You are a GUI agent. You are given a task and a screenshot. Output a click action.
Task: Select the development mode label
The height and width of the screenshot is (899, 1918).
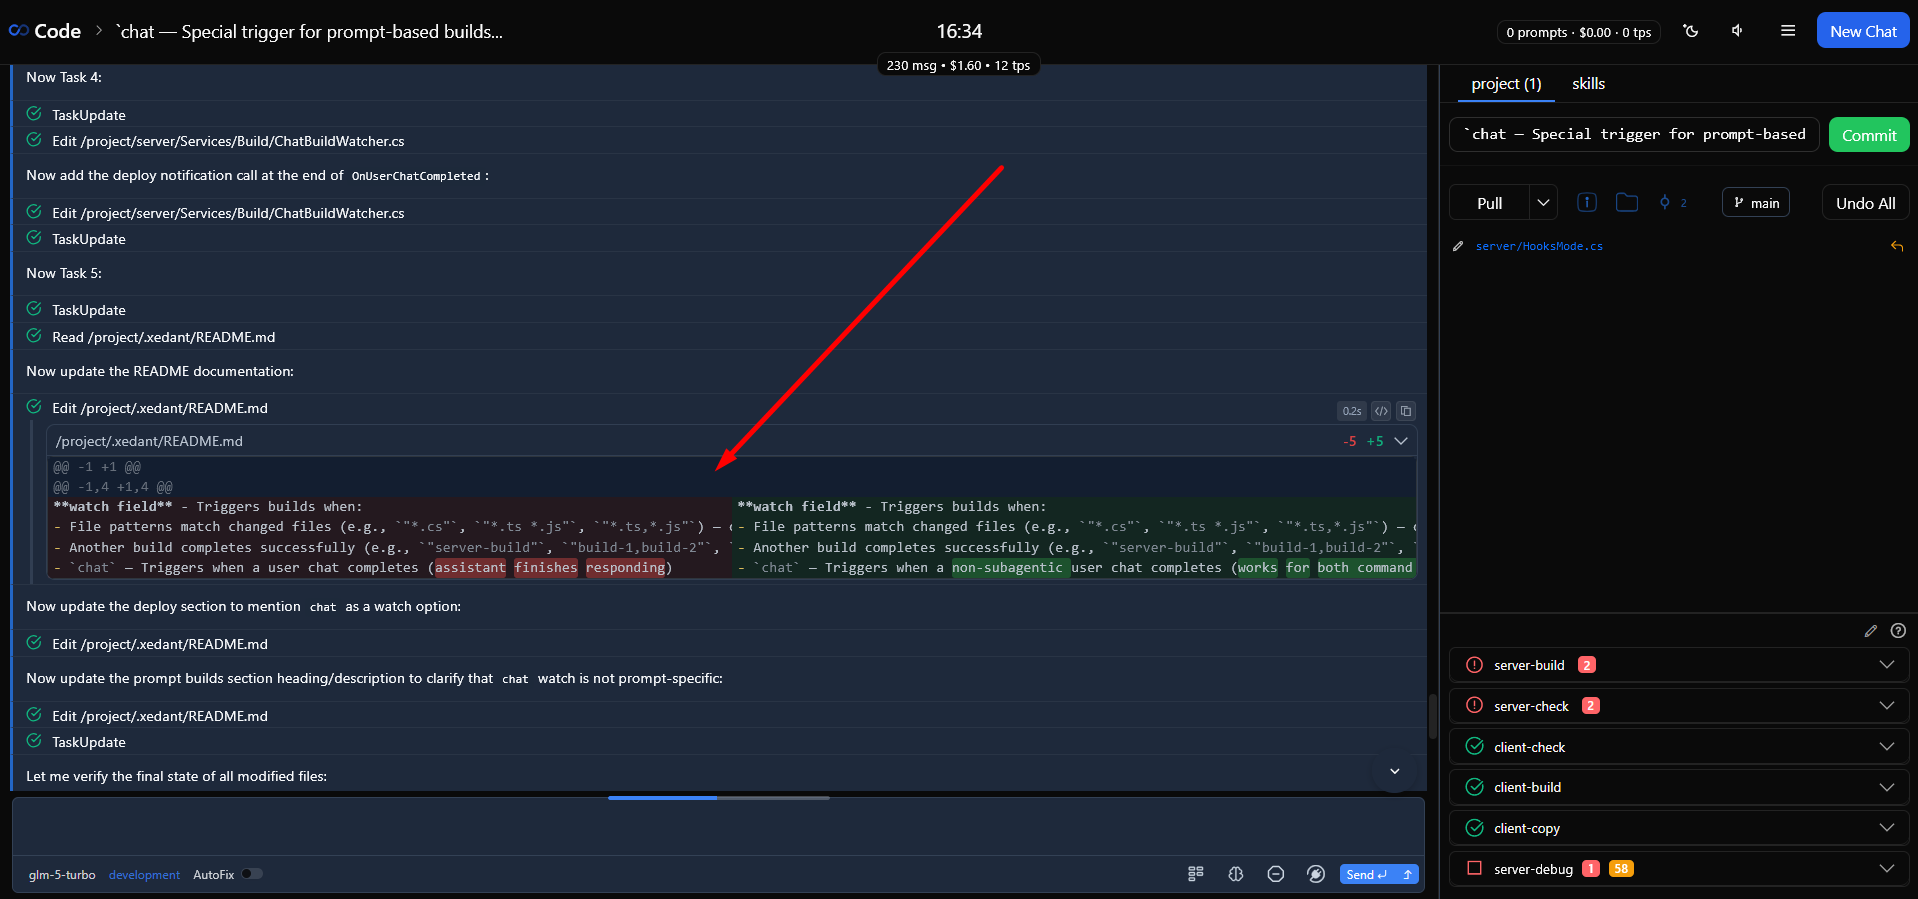[x=144, y=875]
